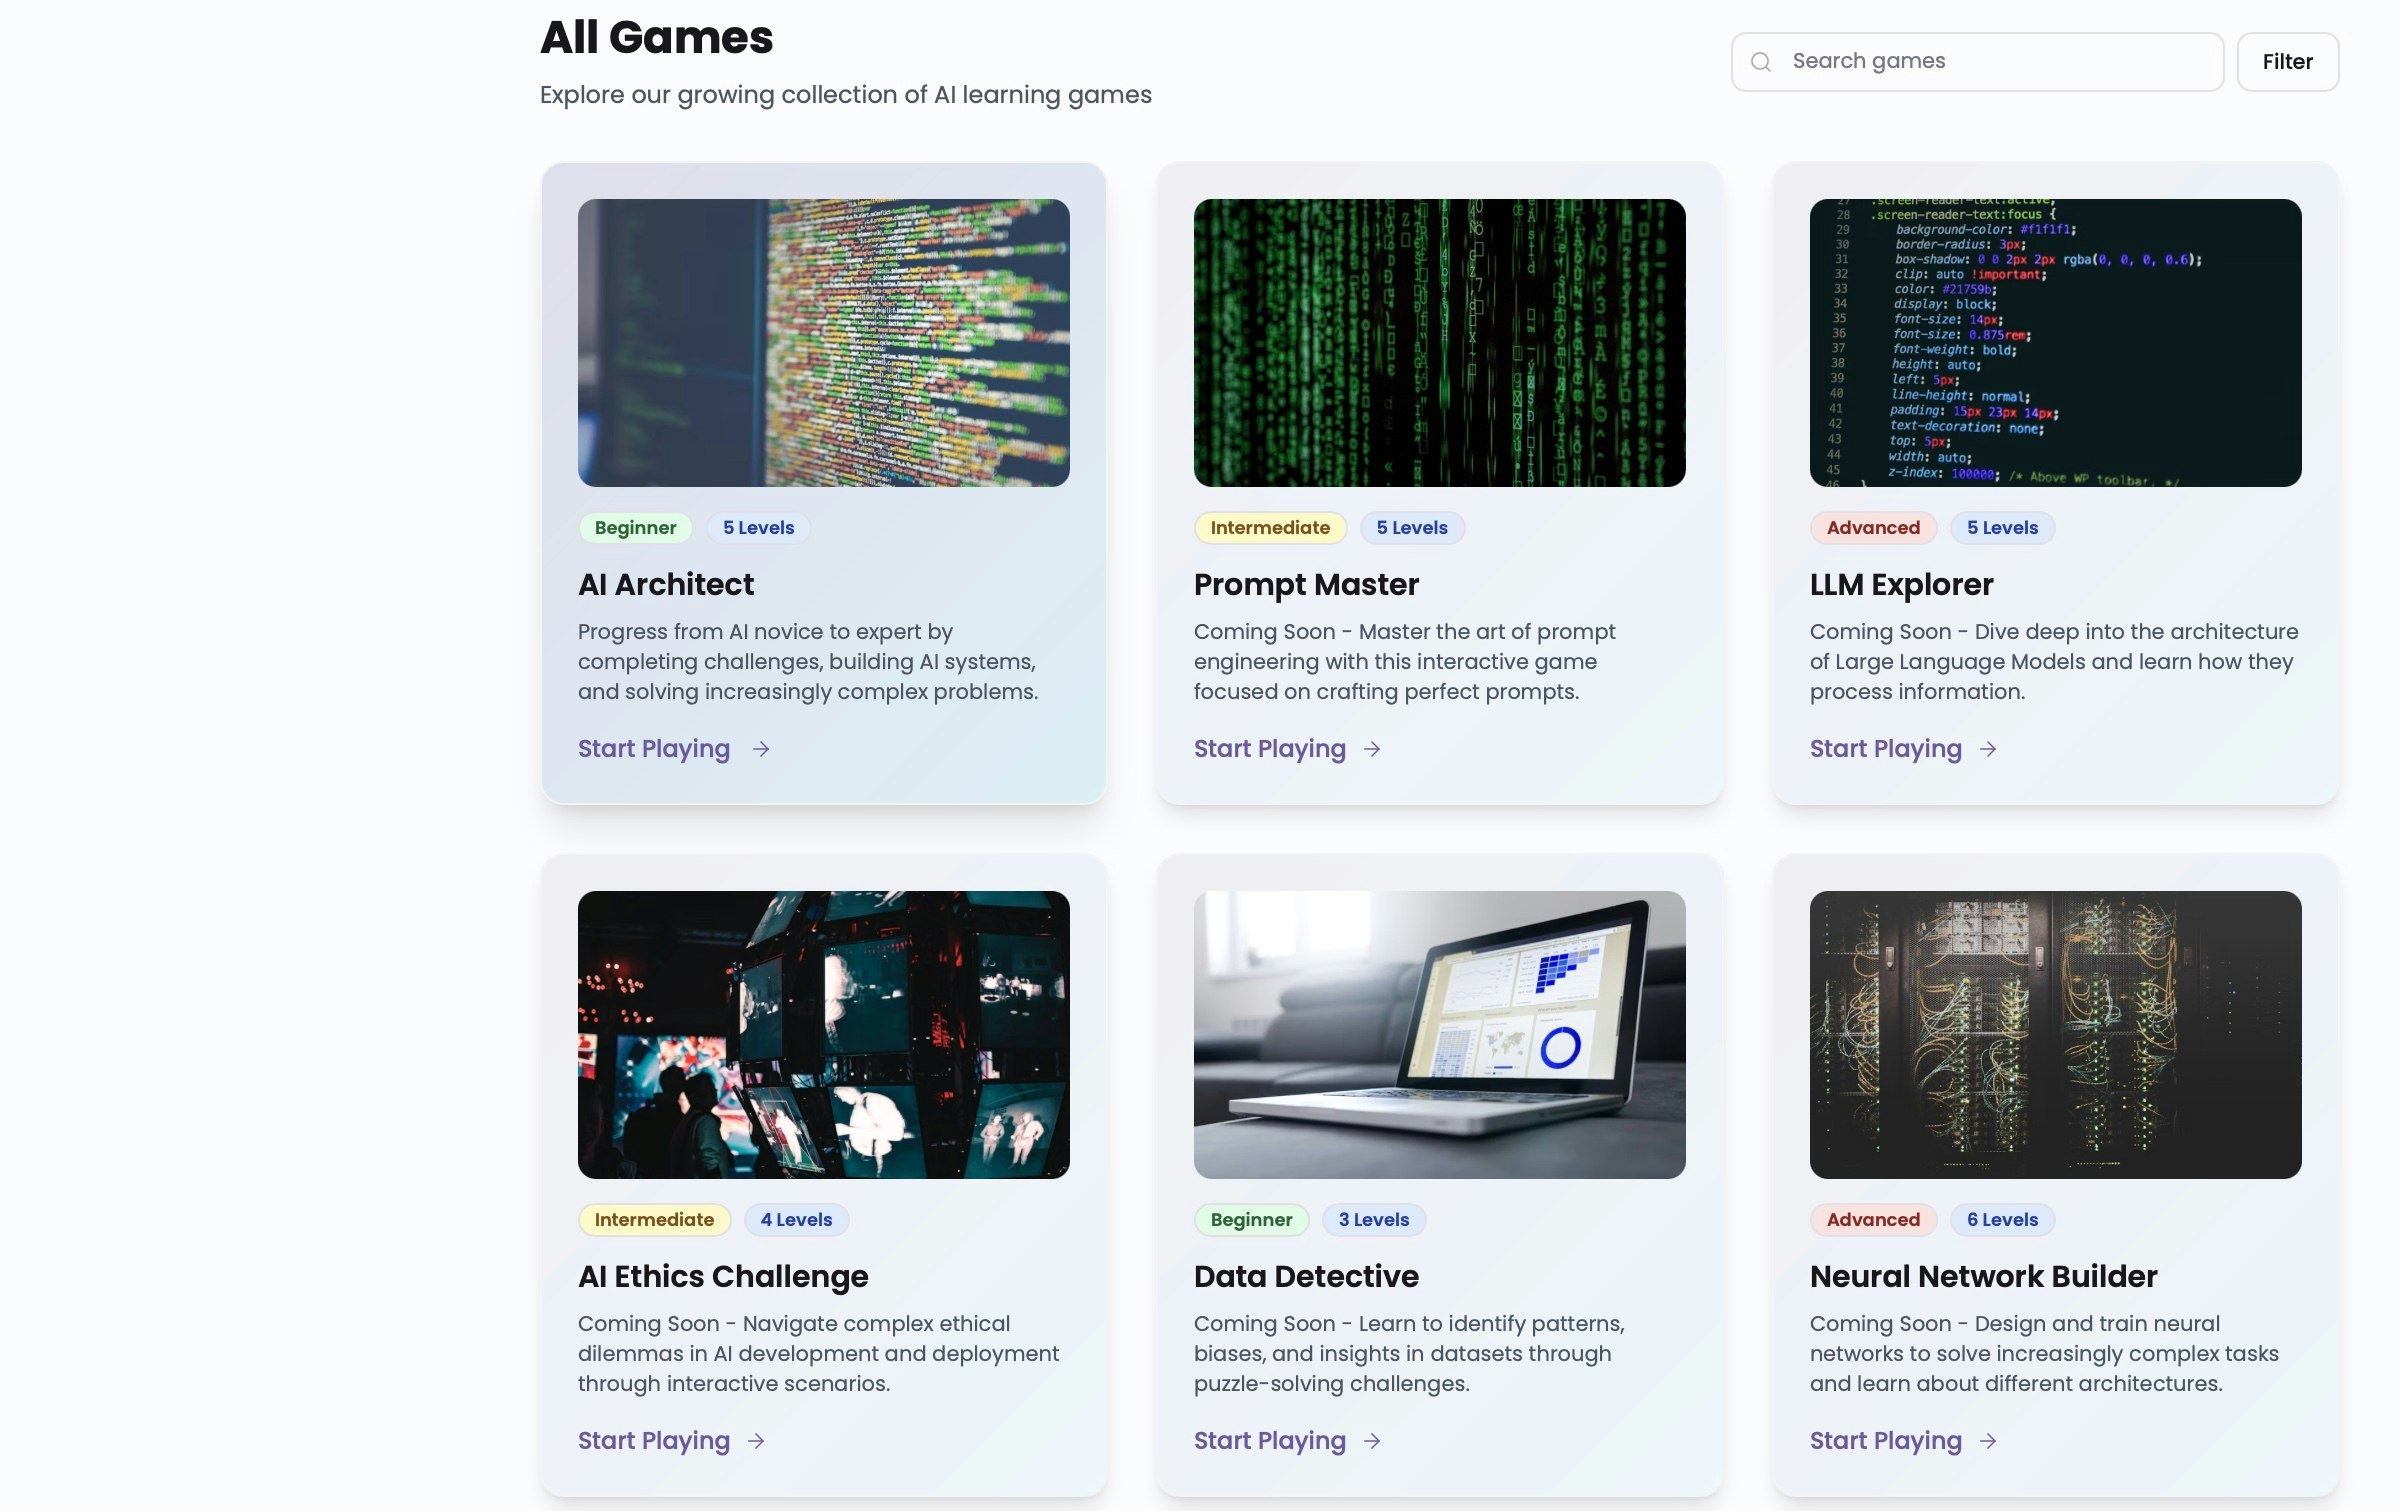
Task: Start playing Prompt Master
Action: pyautogui.click(x=1269, y=749)
